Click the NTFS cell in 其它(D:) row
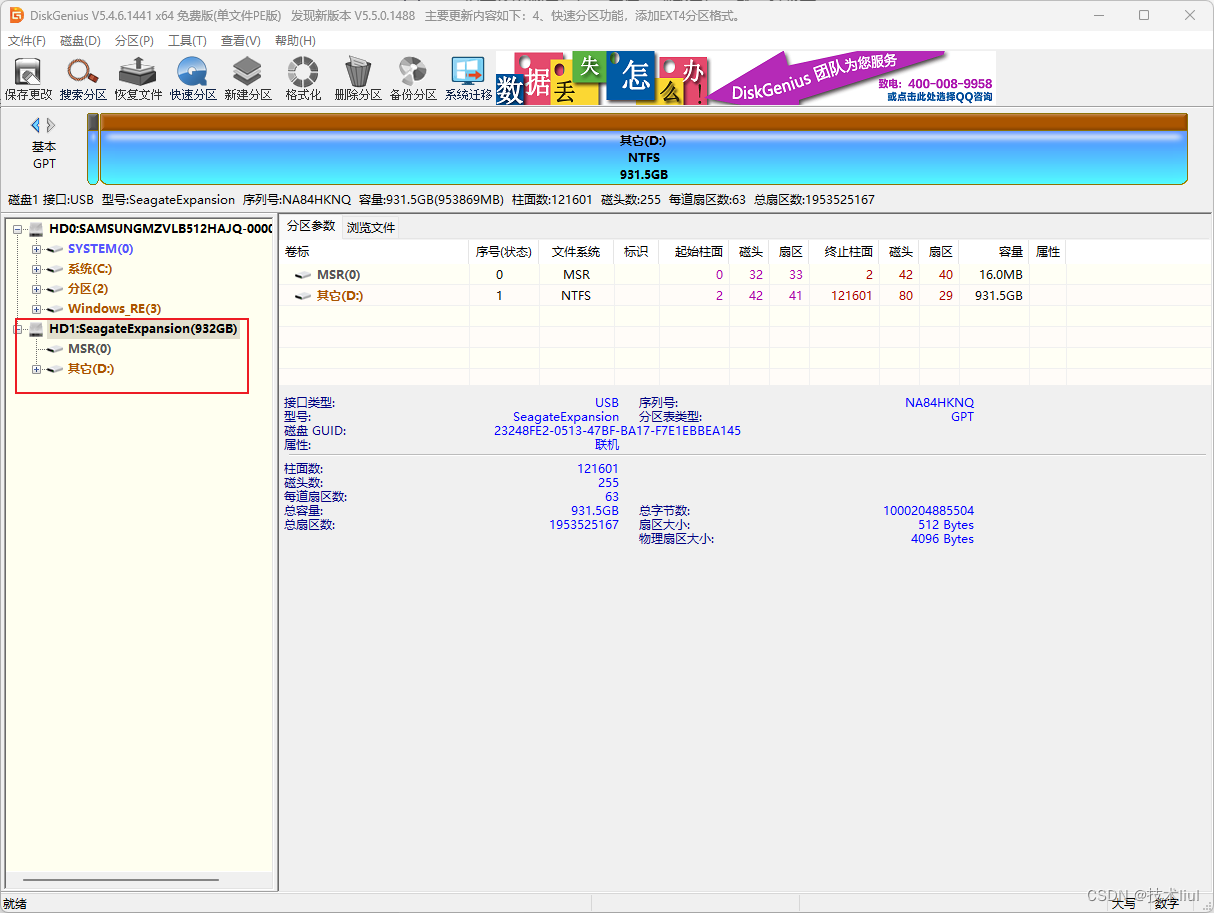This screenshot has height=913, width=1214. point(576,296)
